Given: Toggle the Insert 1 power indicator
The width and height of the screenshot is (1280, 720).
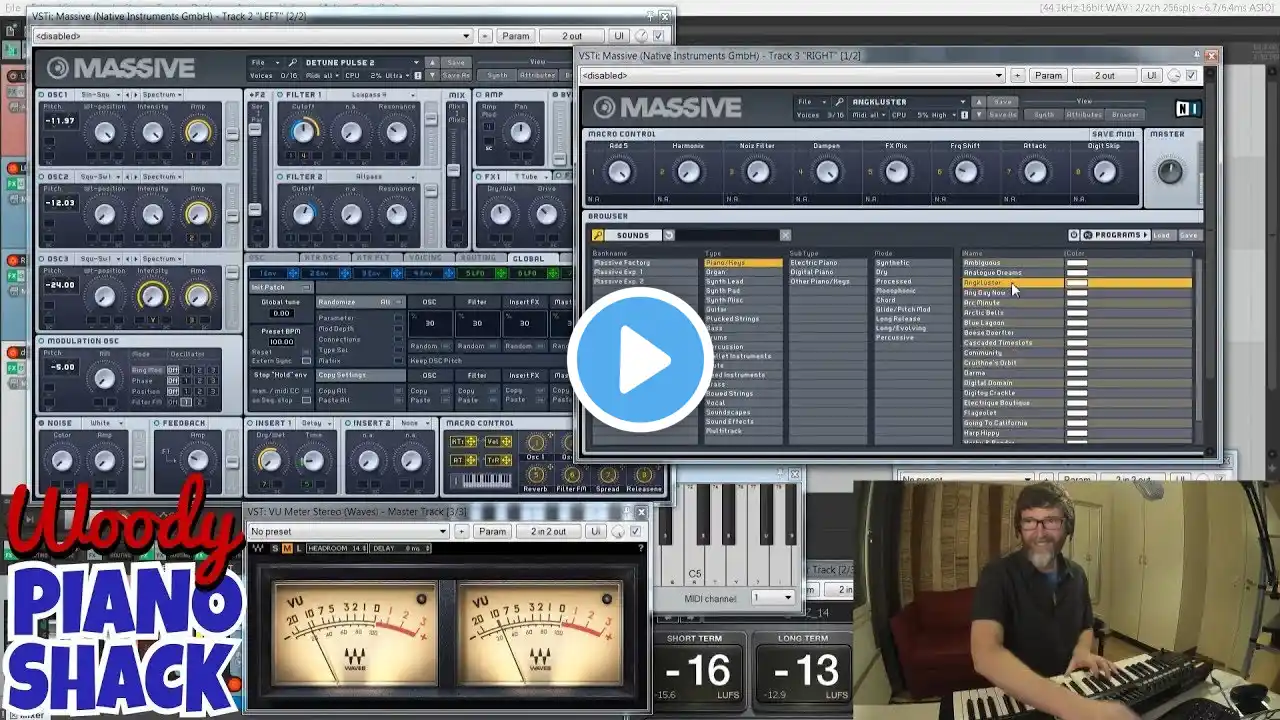Looking at the screenshot, I should click(x=251, y=423).
